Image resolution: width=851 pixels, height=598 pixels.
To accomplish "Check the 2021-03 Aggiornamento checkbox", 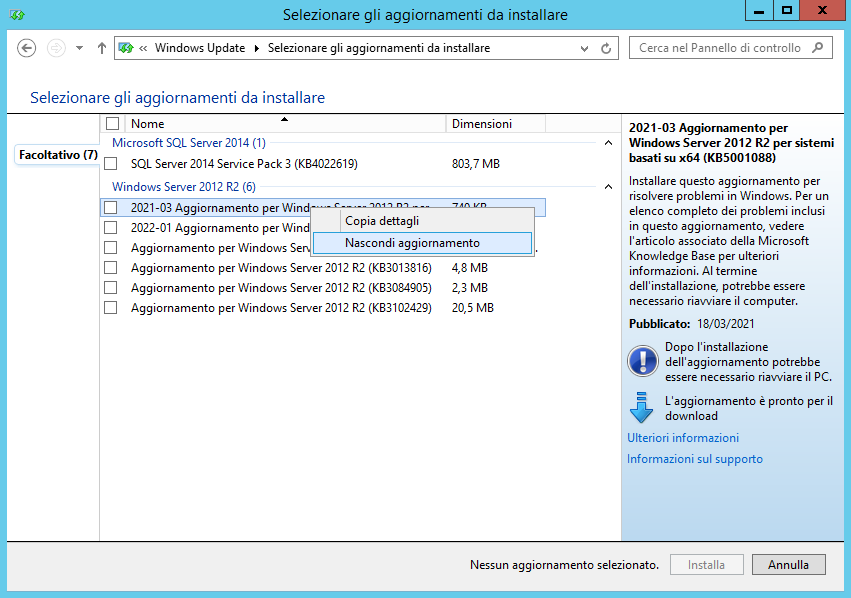I will coord(111,207).
